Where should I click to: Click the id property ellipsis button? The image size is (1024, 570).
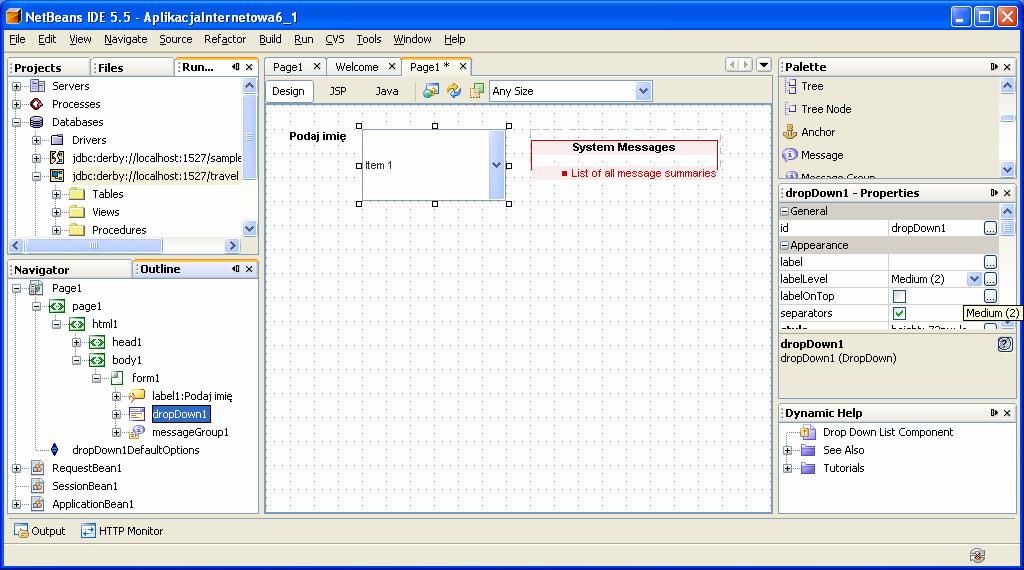click(x=990, y=228)
